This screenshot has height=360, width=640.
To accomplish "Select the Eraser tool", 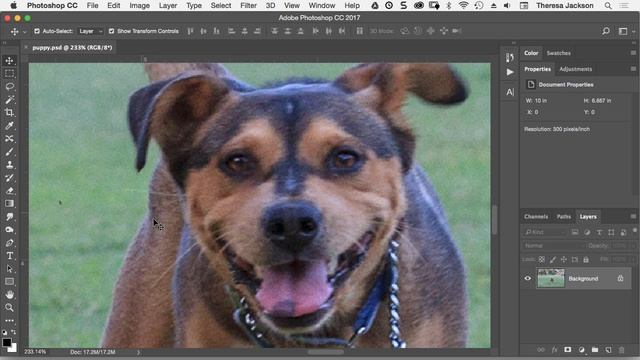I will [9, 191].
